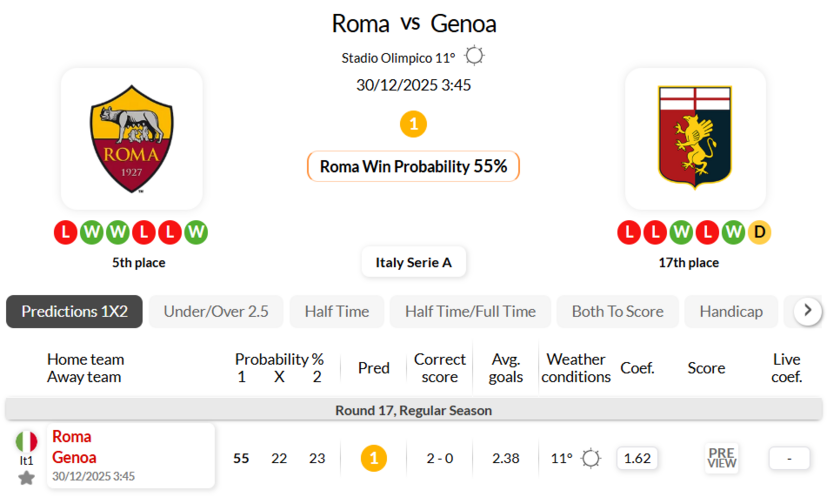
Task: Click the Roma club crest logo
Action: point(131,138)
